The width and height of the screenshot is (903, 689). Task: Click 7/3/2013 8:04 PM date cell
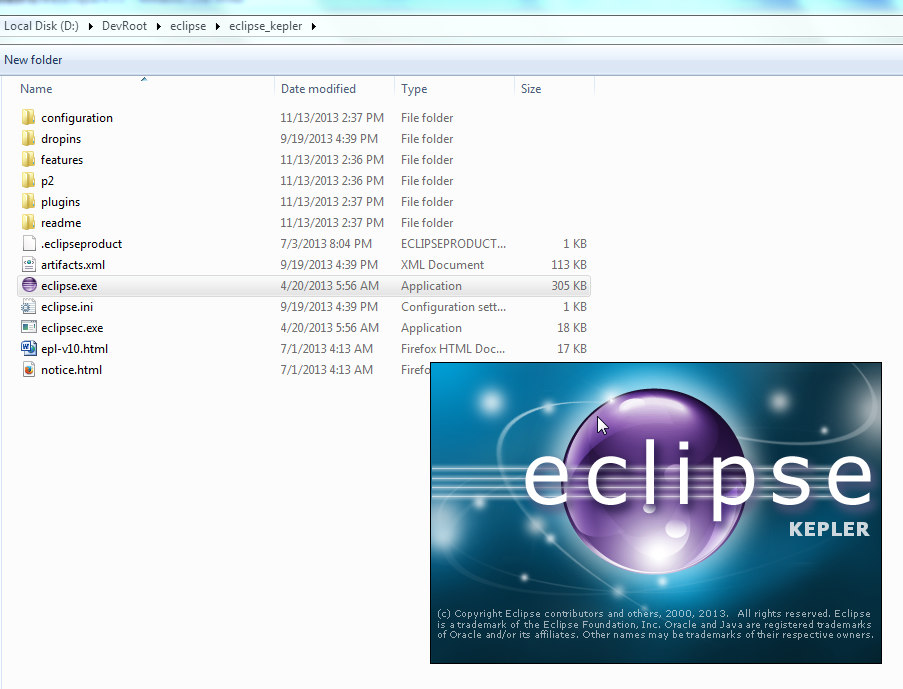click(x=326, y=244)
